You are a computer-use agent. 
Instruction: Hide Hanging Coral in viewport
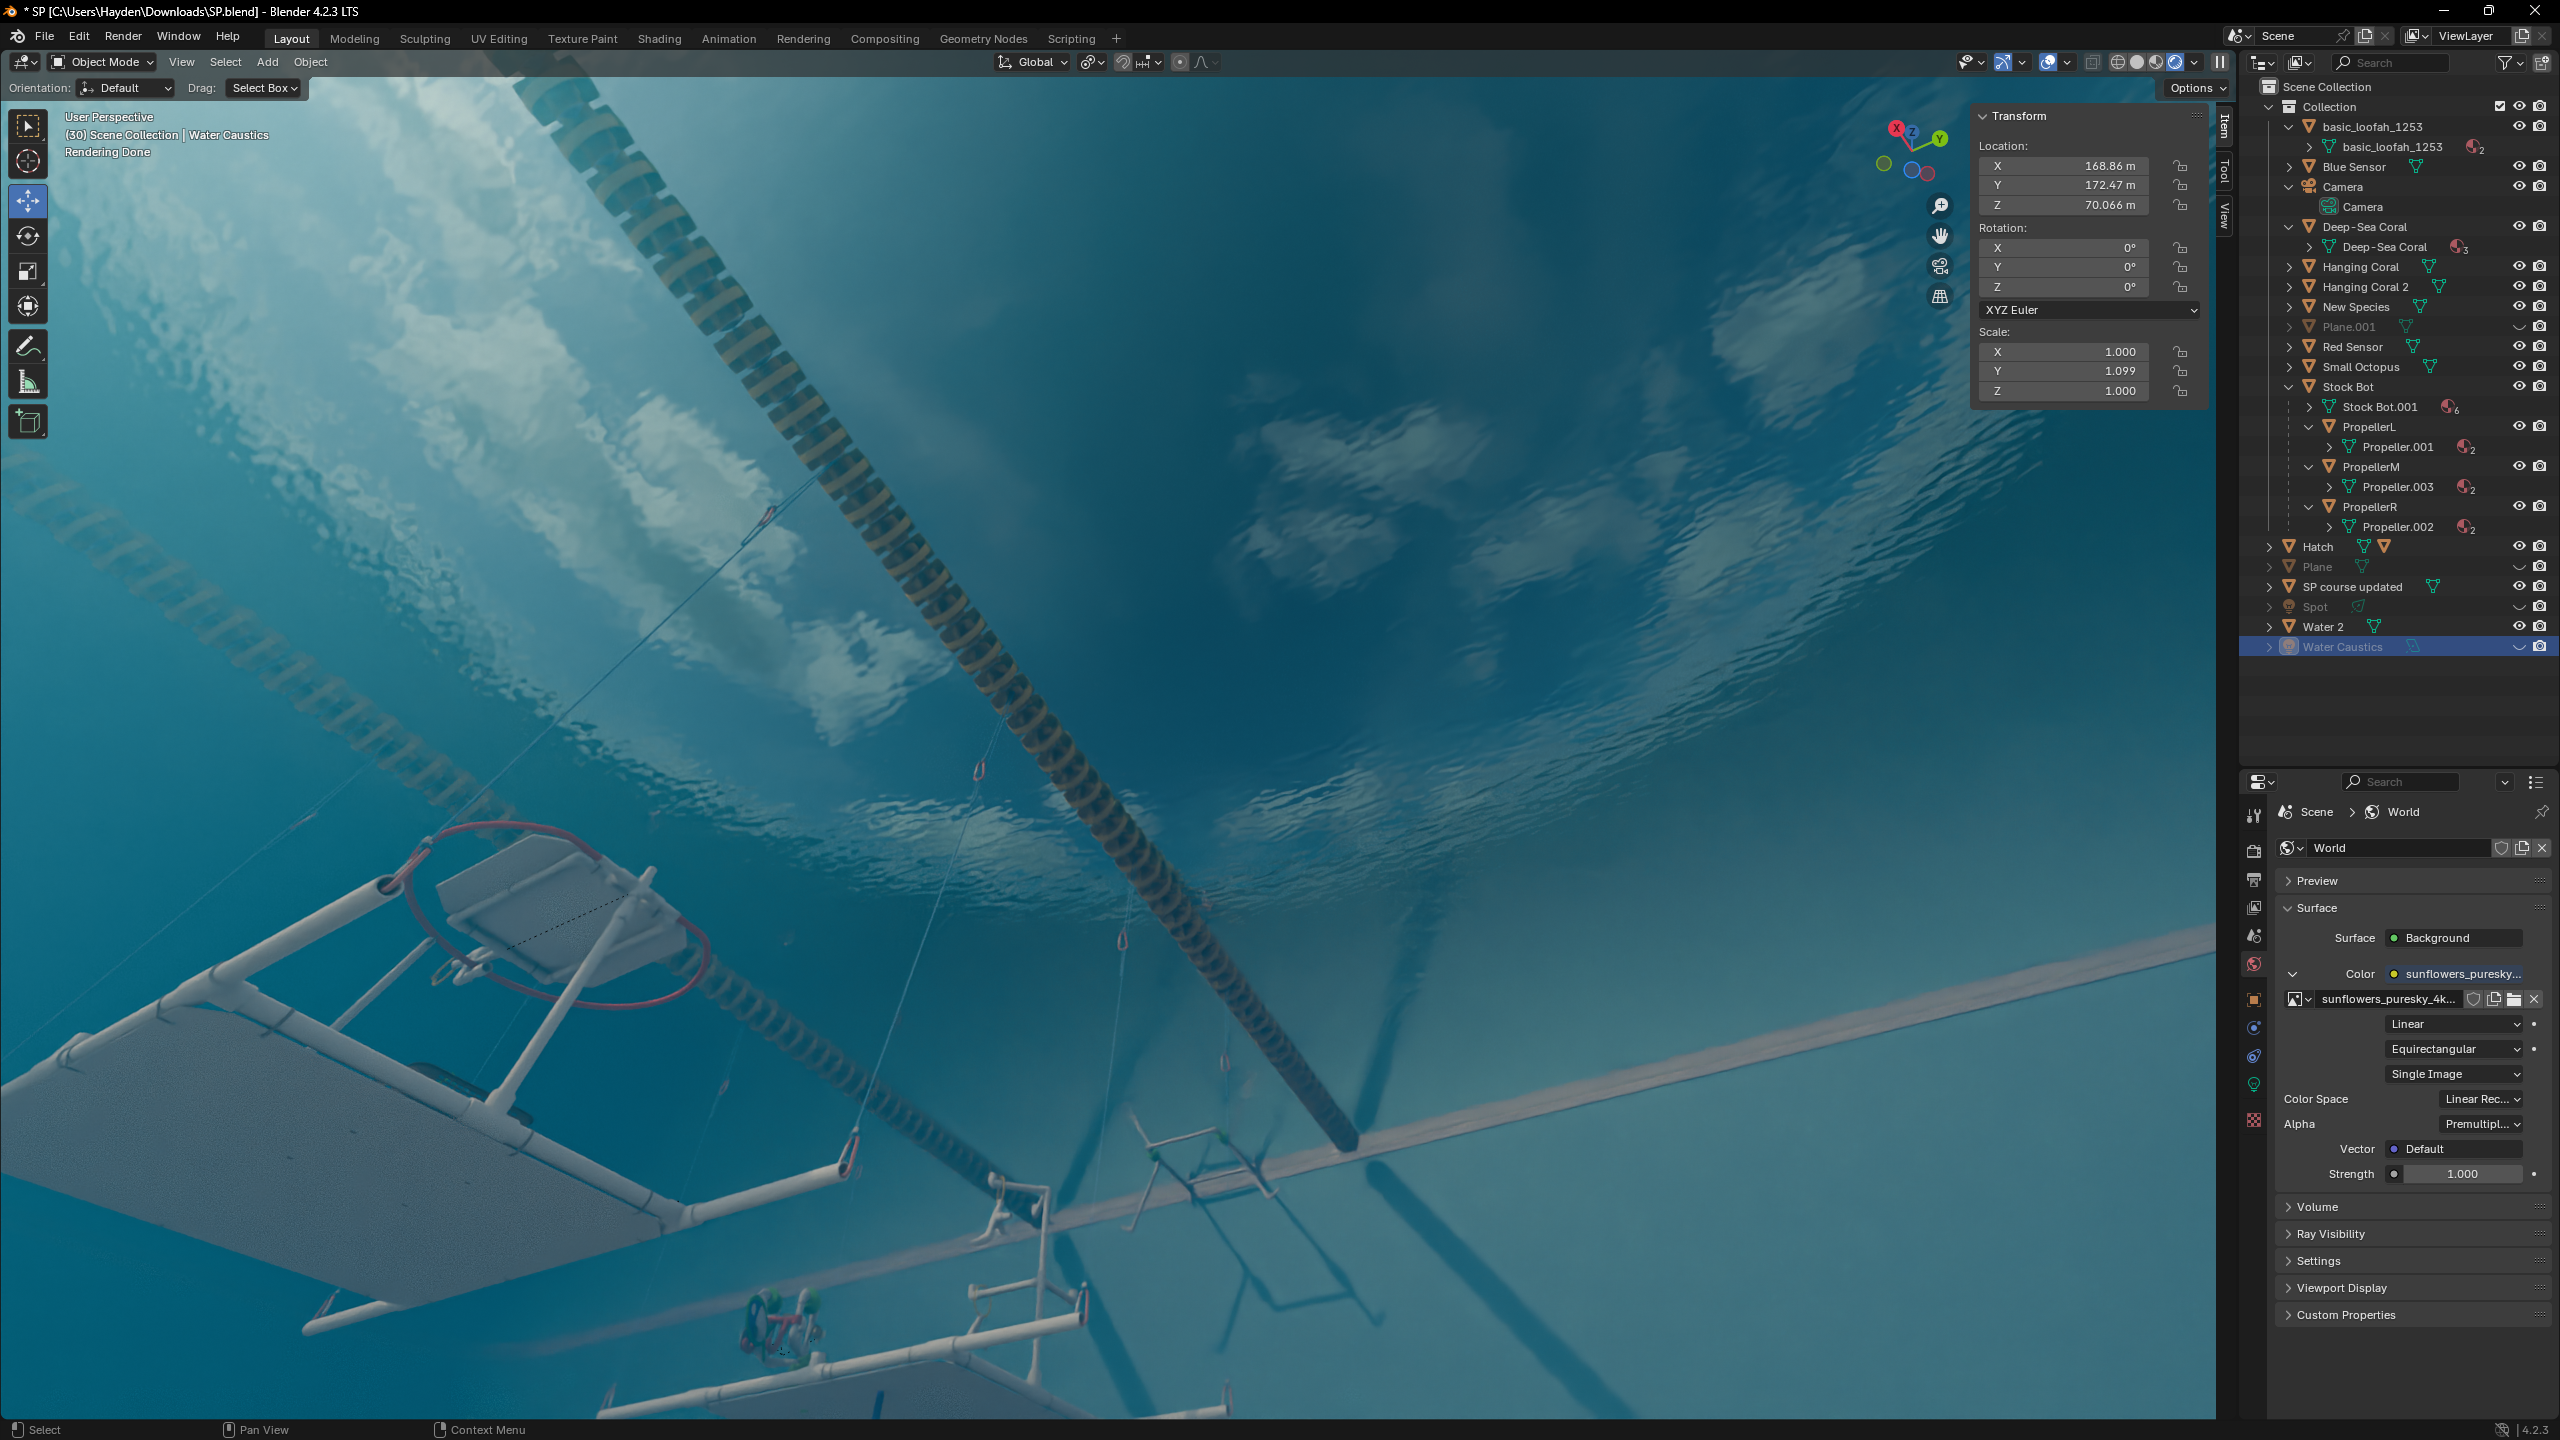click(2519, 266)
